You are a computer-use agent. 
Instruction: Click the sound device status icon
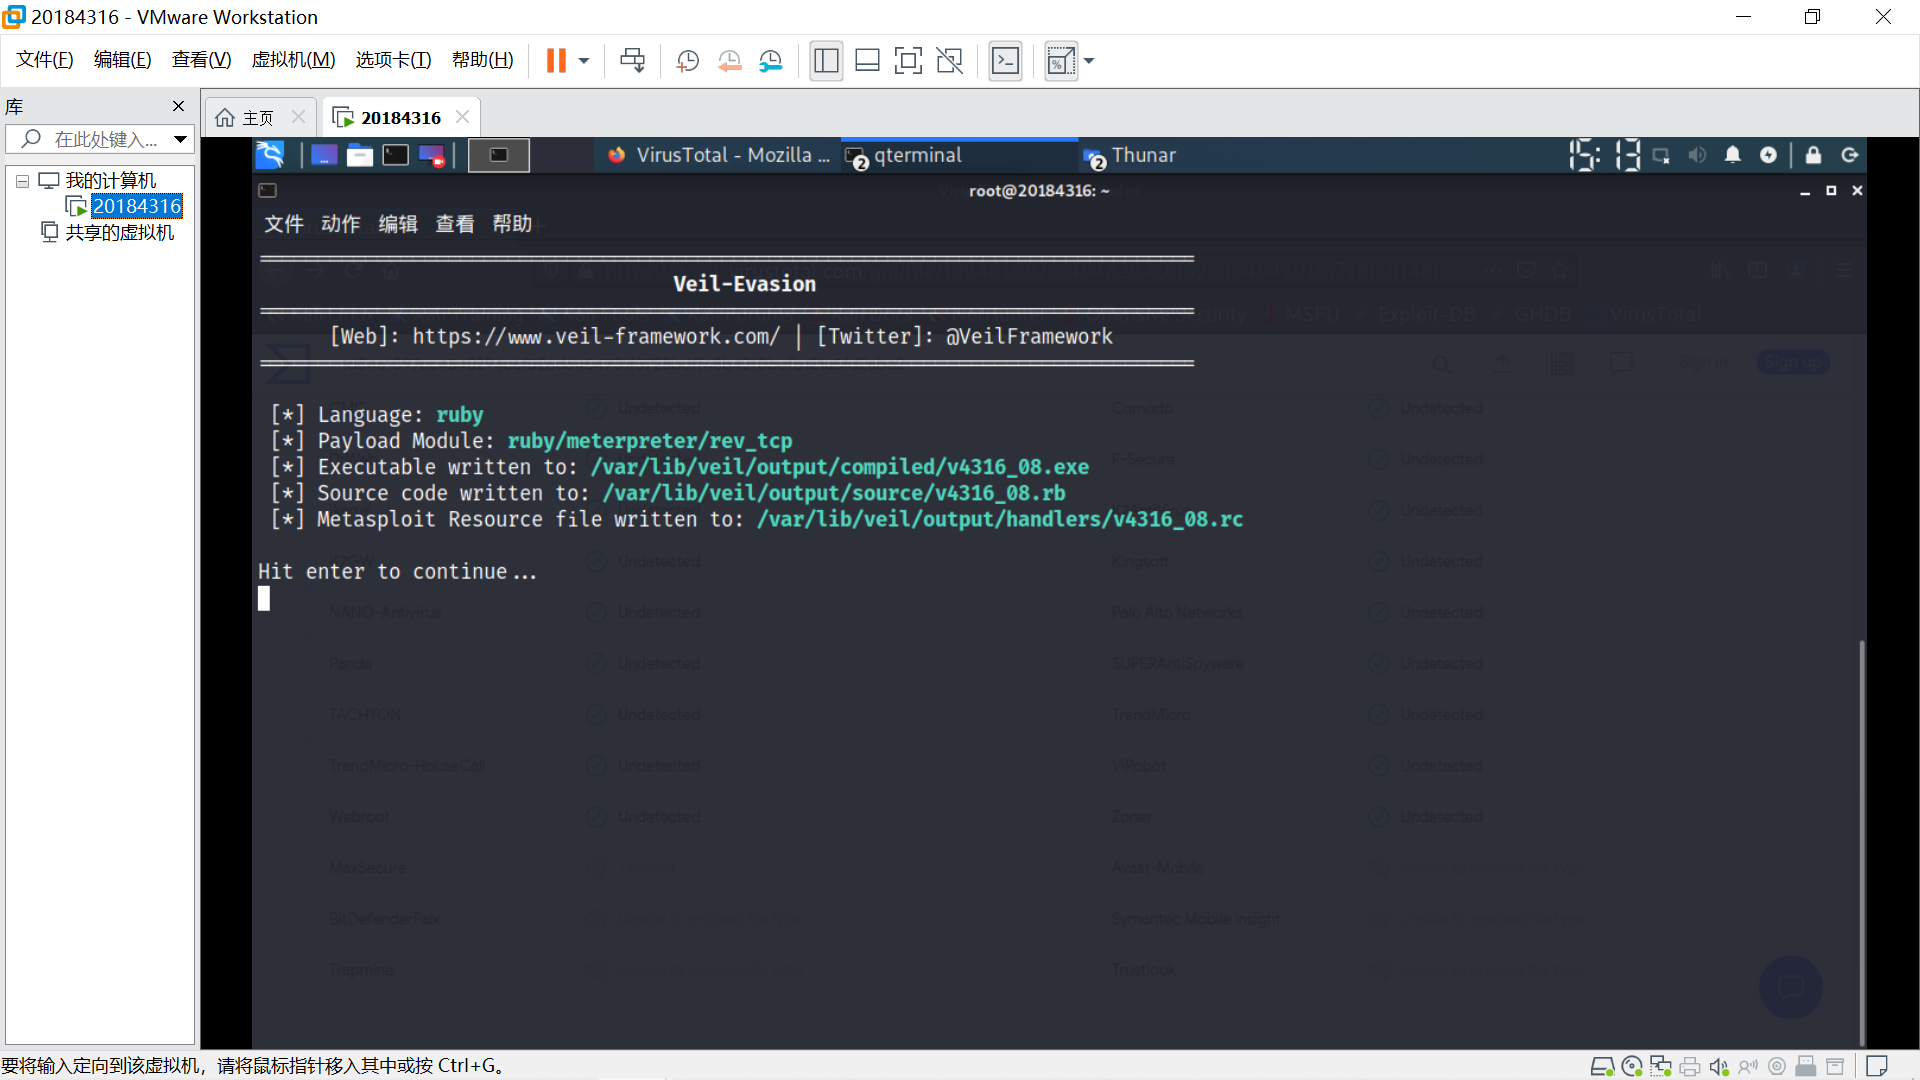coord(1718,1067)
